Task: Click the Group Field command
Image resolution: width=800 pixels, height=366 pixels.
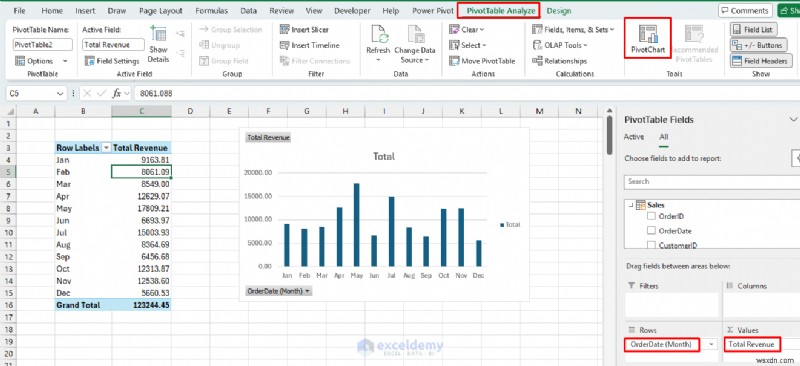Action: (x=223, y=61)
